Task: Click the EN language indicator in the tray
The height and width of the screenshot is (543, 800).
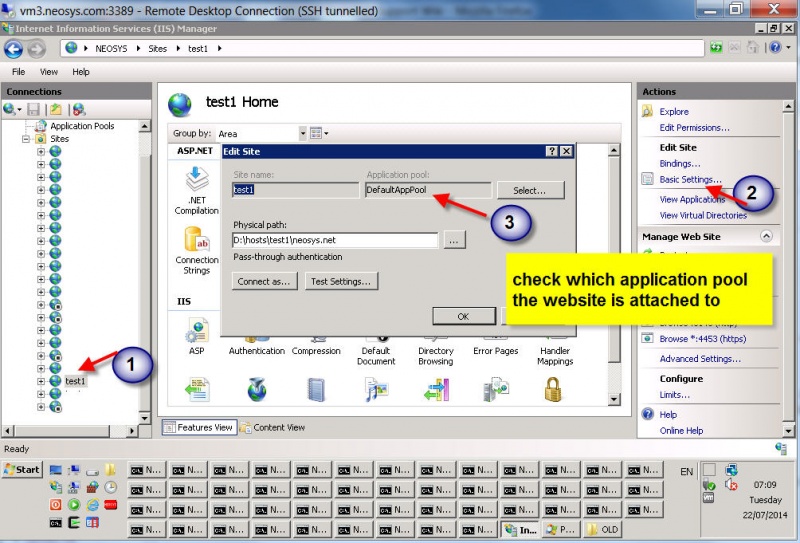Action: [x=687, y=472]
